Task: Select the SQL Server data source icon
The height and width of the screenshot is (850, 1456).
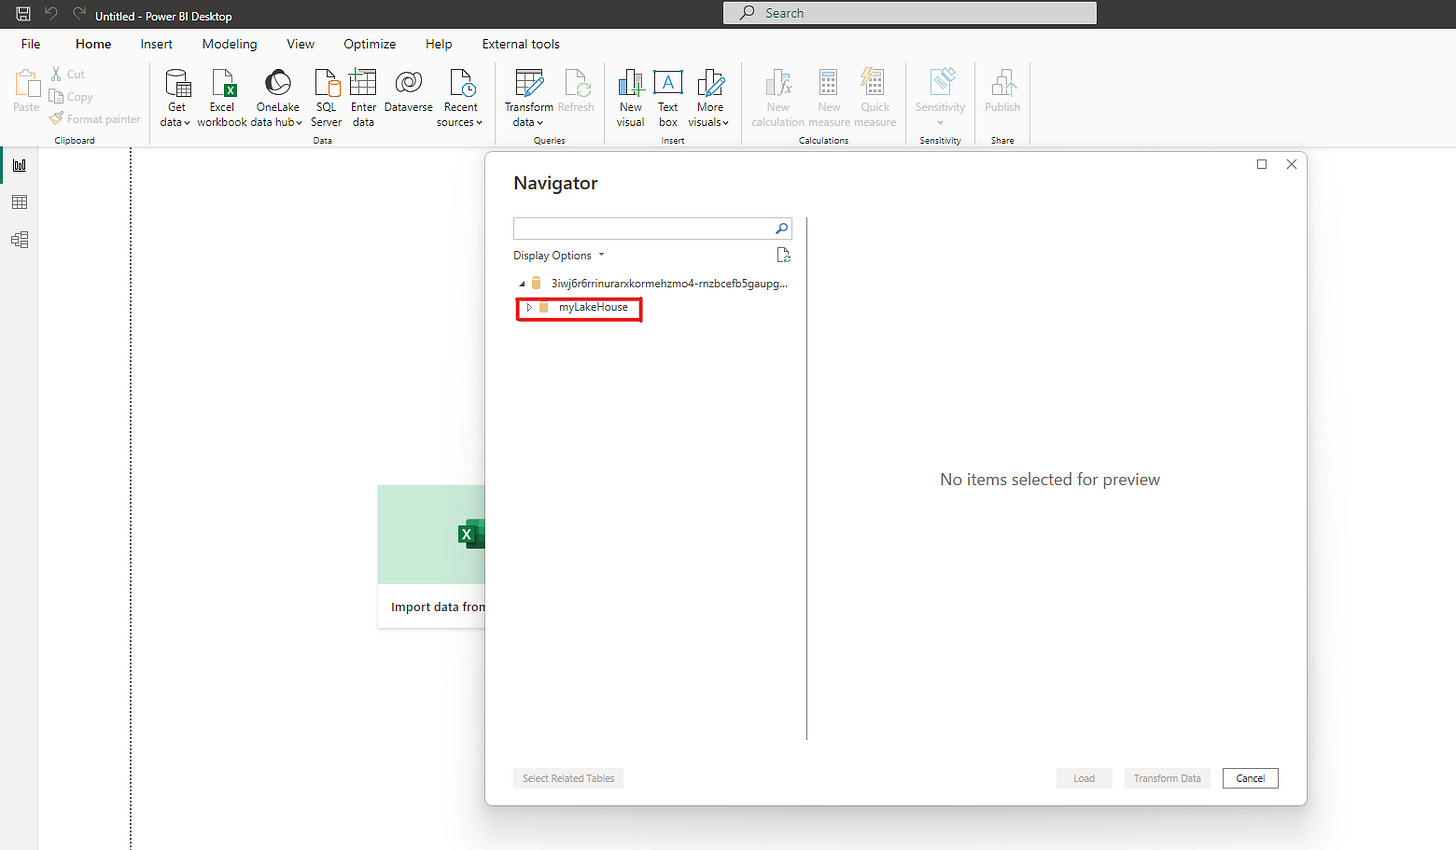Action: [x=326, y=95]
